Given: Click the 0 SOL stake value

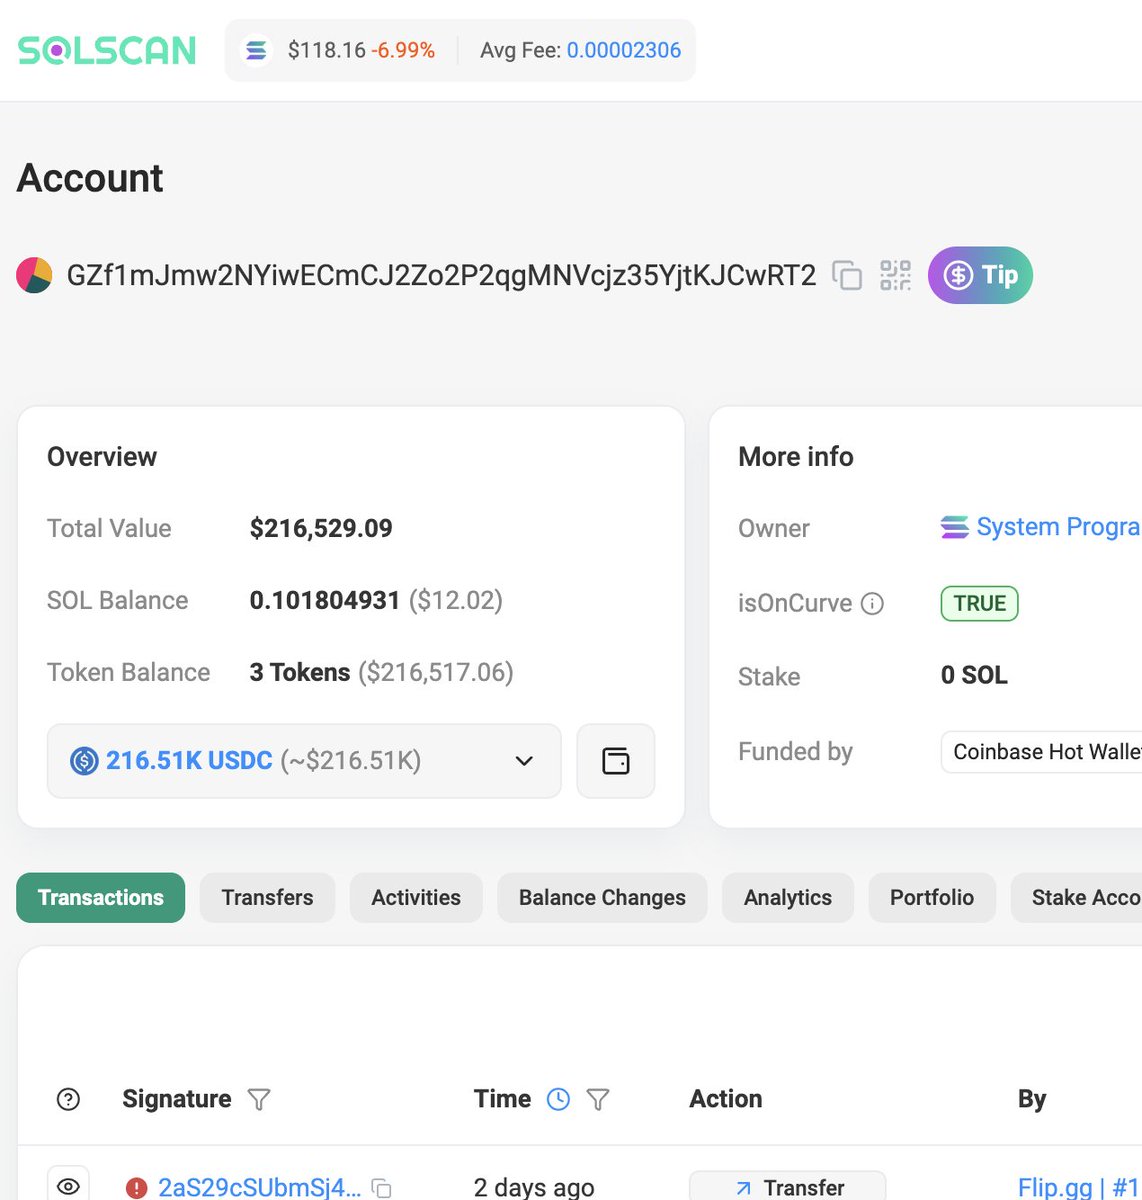Looking at the screenshot, I should coord(974,675).
